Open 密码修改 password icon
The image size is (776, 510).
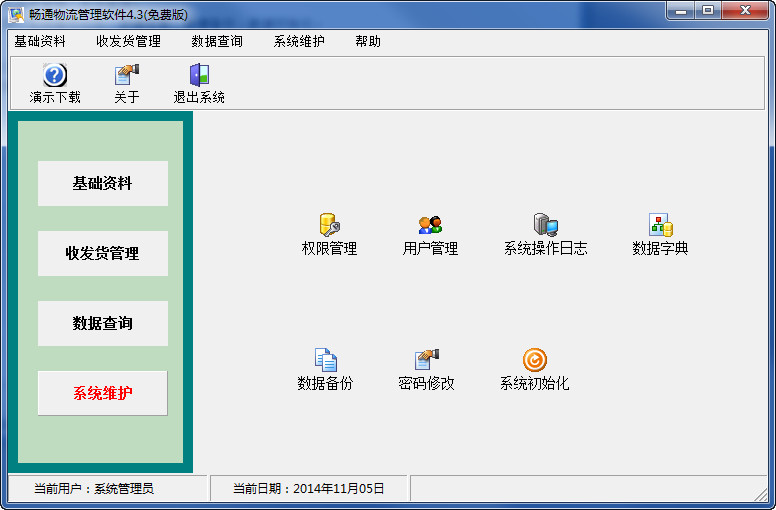pos(427,360)
